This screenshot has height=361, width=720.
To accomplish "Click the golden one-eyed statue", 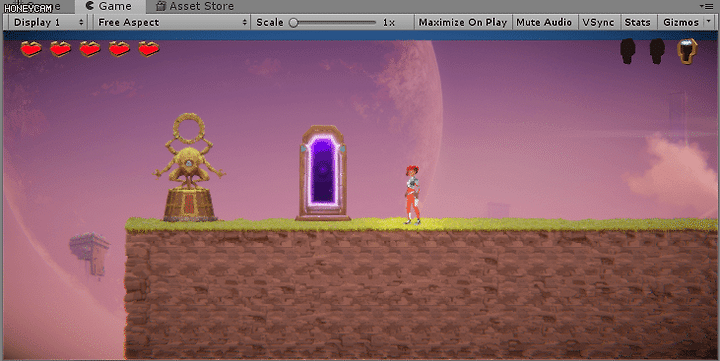I will tap(189, 168).
